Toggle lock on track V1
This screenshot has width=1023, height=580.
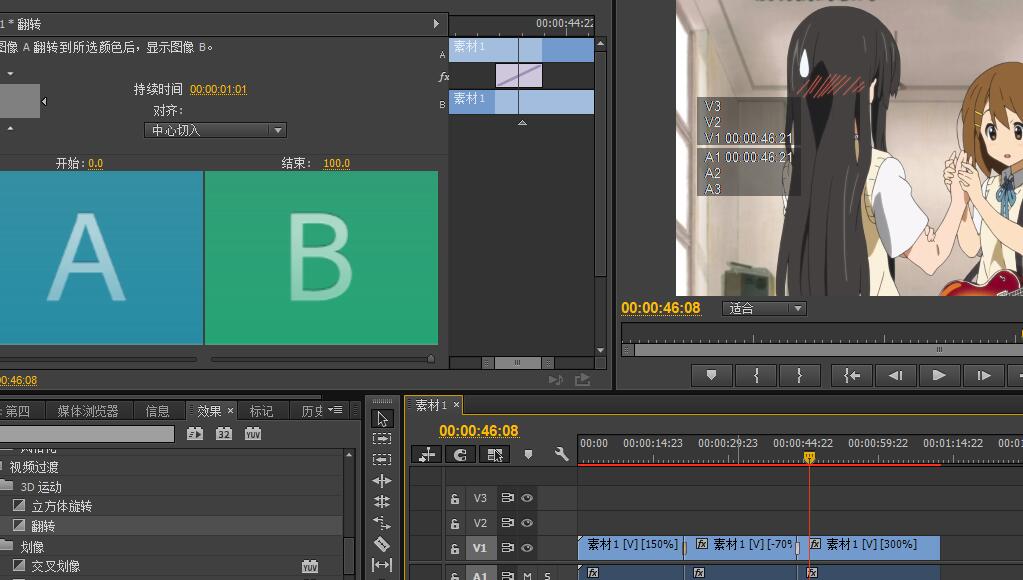click(x=454, y=549)
